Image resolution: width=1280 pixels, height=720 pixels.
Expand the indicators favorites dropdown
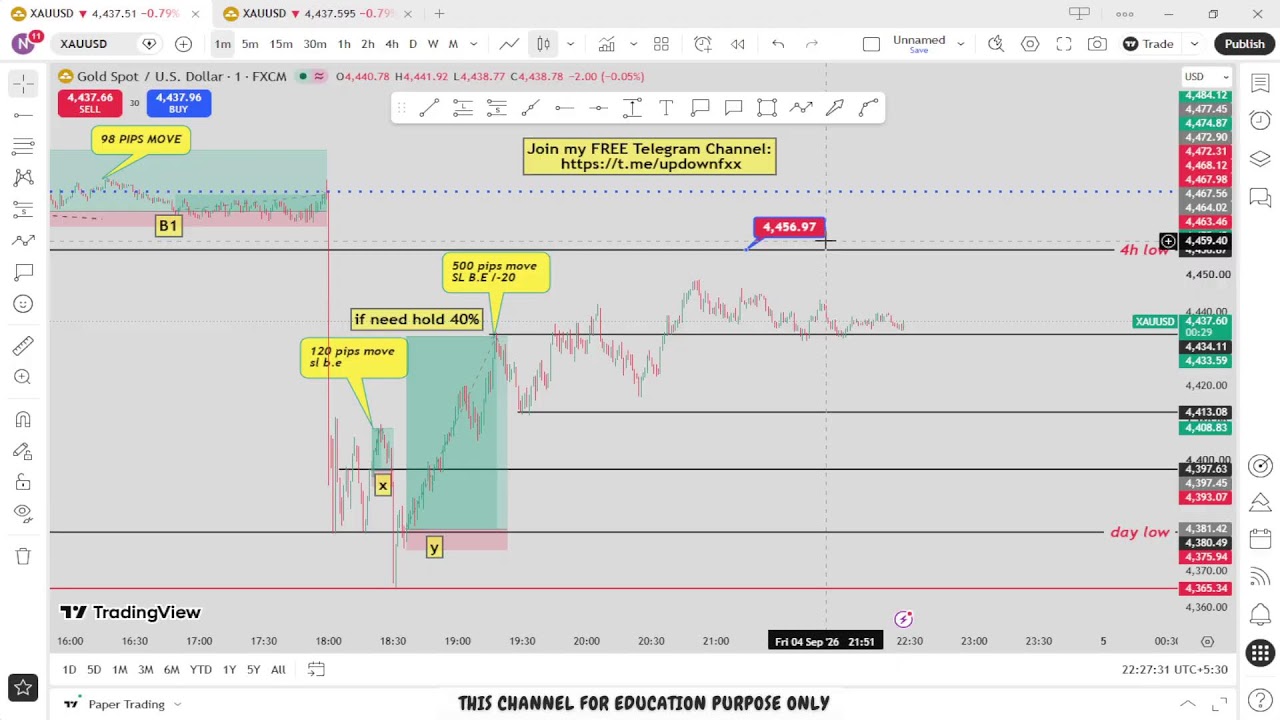point(633,44)
